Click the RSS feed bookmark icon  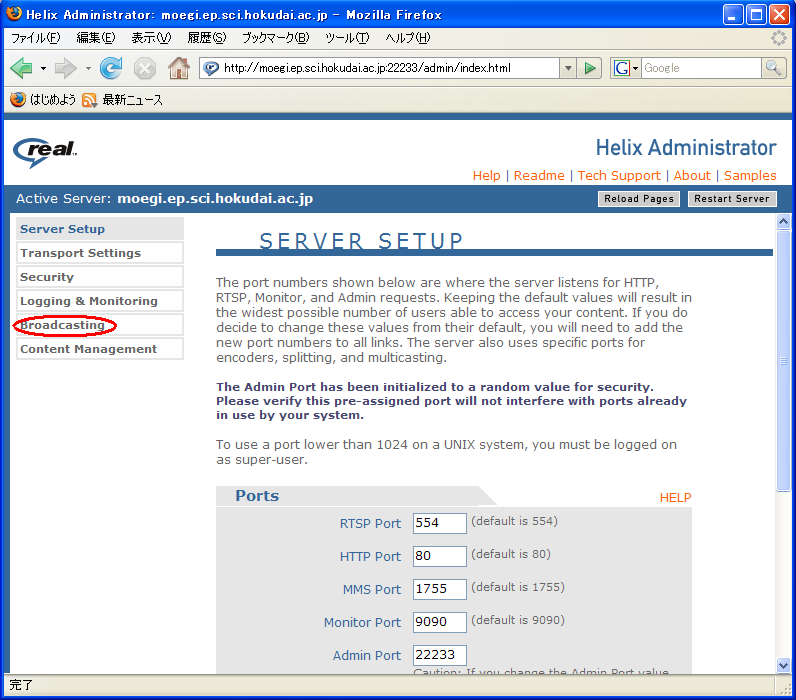click(89, 100)
